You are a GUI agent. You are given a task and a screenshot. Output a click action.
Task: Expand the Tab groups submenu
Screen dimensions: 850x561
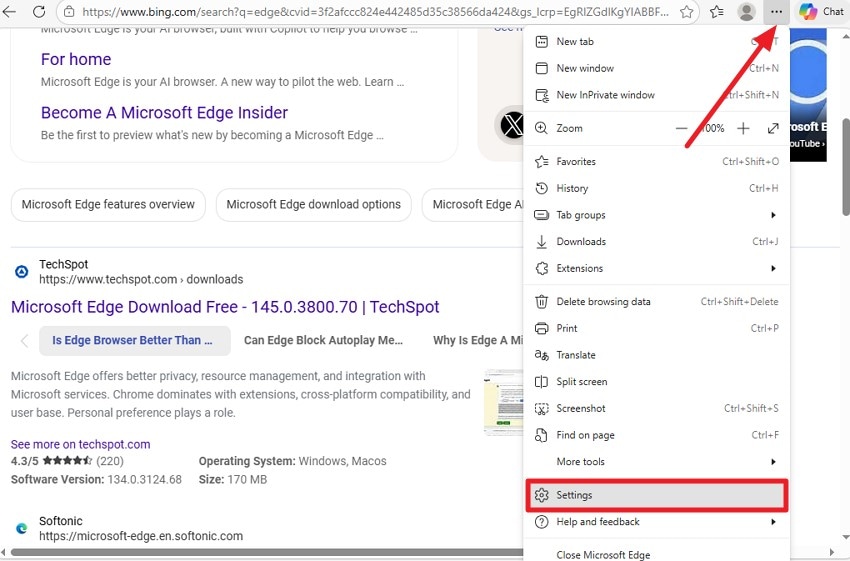(x=656, y=215)
